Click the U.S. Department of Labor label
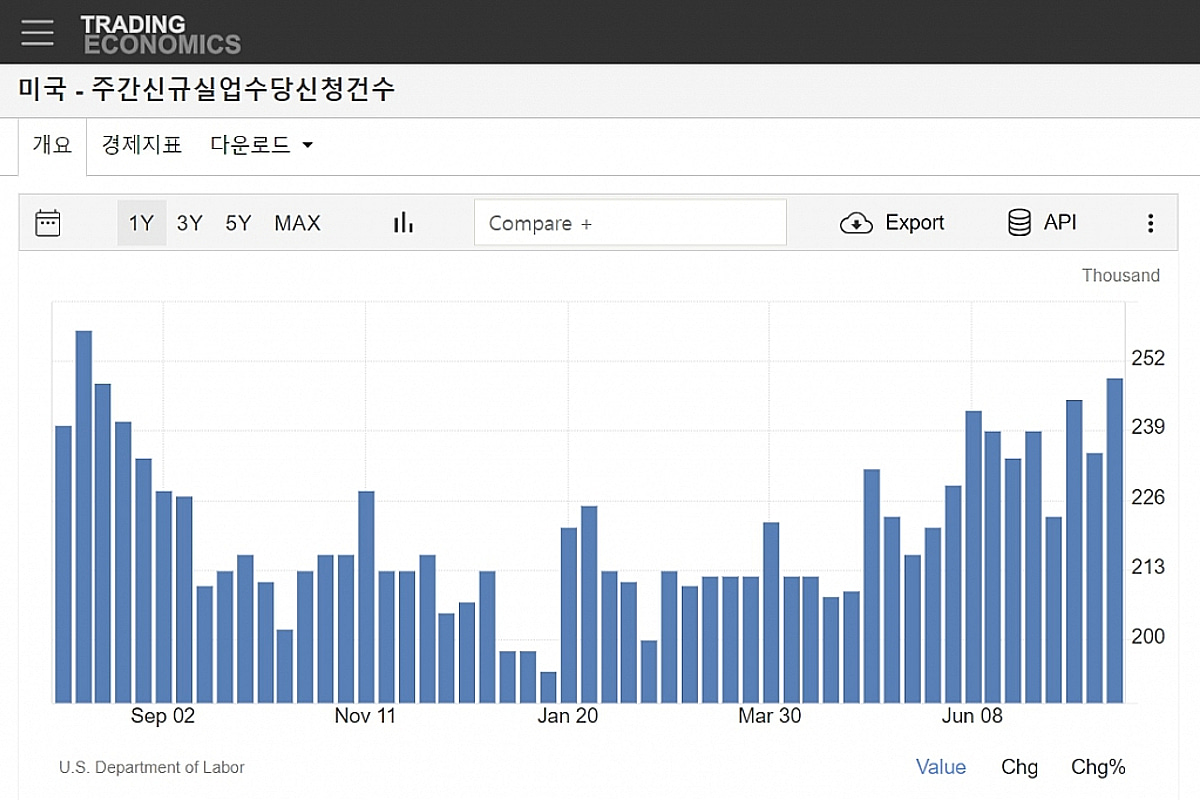1200x800 pixels. 151,767
